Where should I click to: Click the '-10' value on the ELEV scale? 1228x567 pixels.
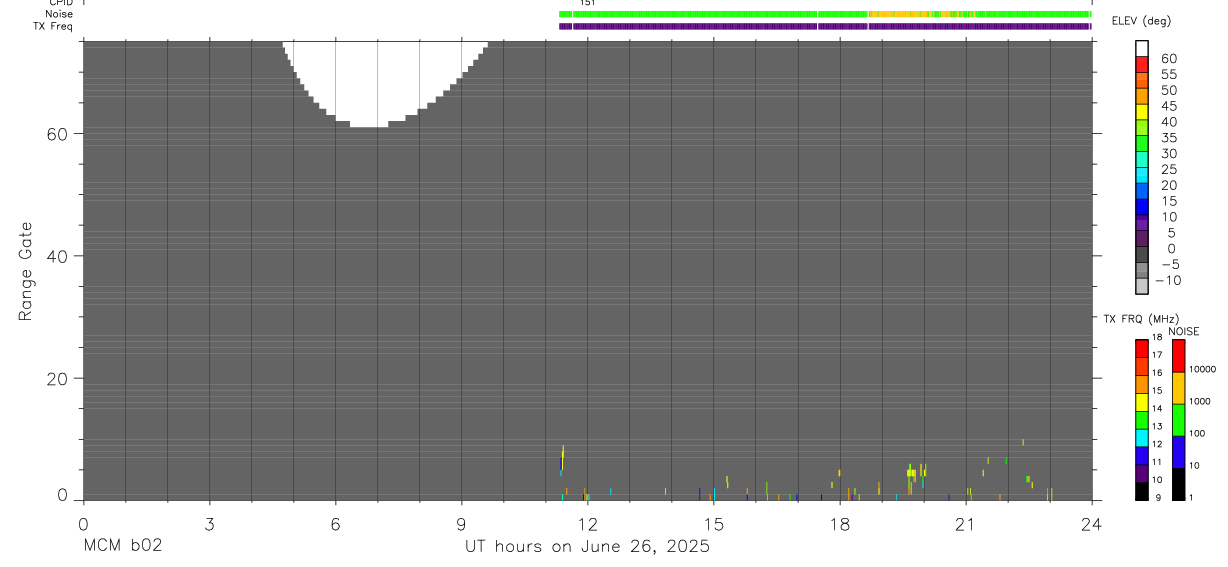coord(1168,280)
